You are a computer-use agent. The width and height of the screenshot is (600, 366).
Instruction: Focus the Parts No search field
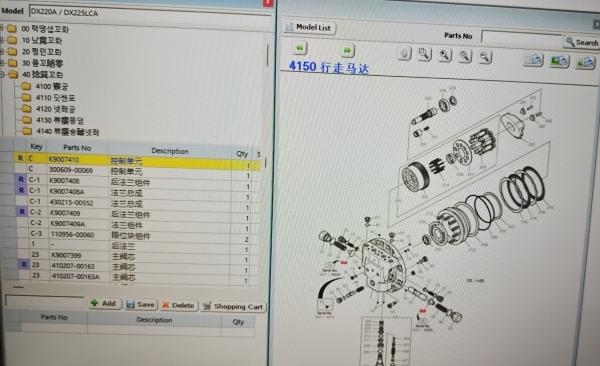(521, 38)
